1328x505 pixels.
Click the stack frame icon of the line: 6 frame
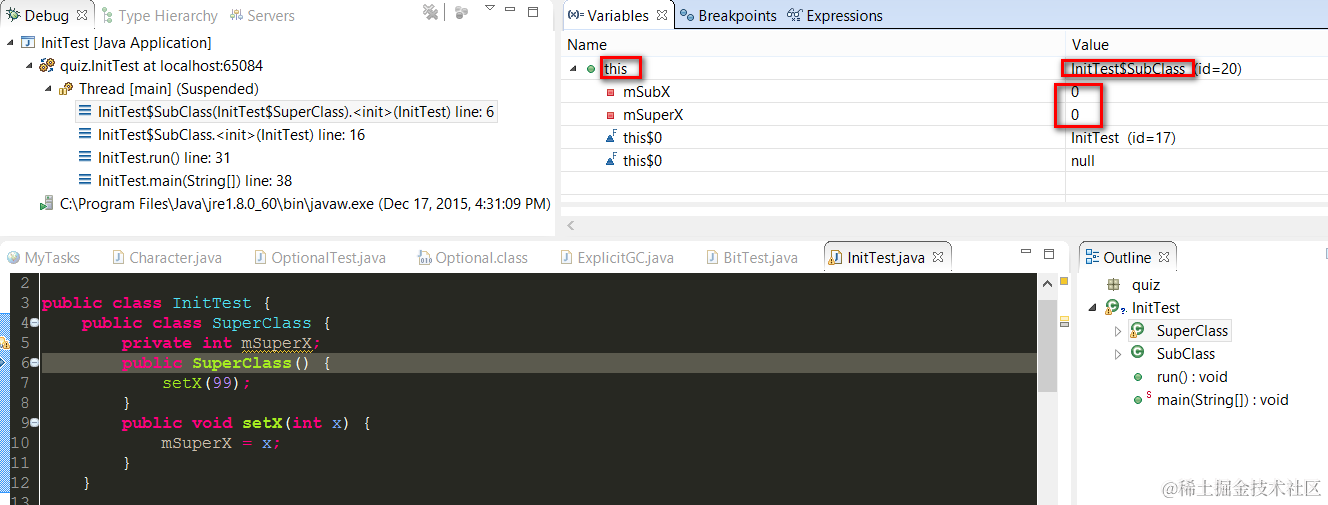pos(86,112)
